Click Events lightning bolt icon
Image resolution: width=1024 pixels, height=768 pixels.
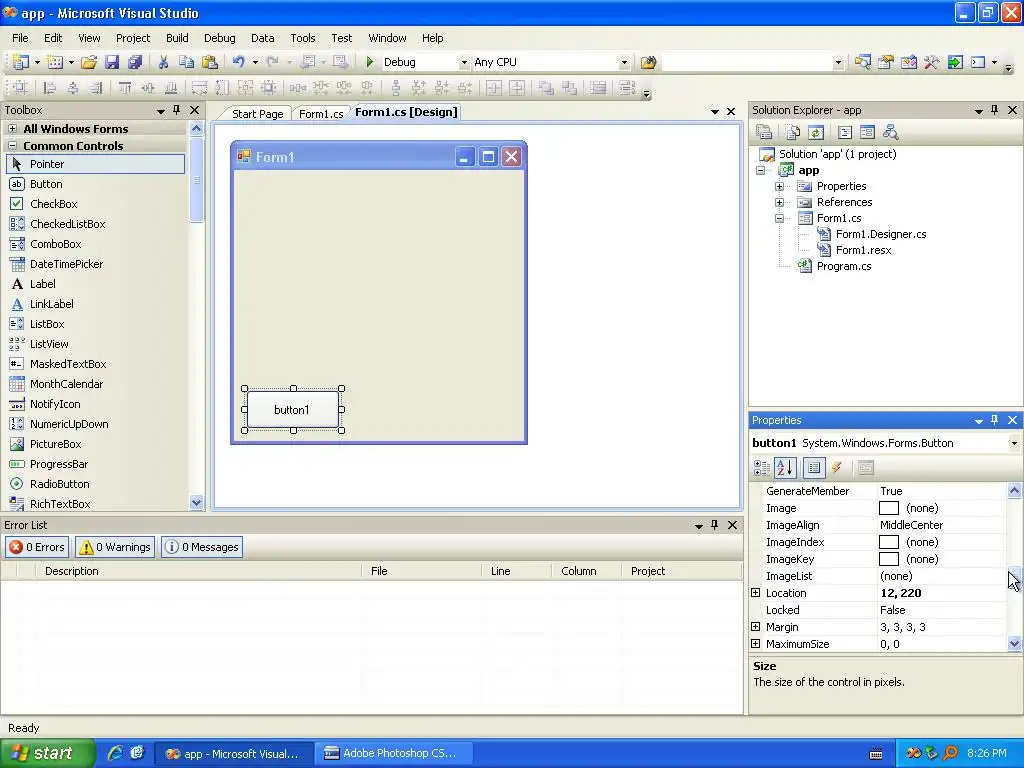[837, 468]
